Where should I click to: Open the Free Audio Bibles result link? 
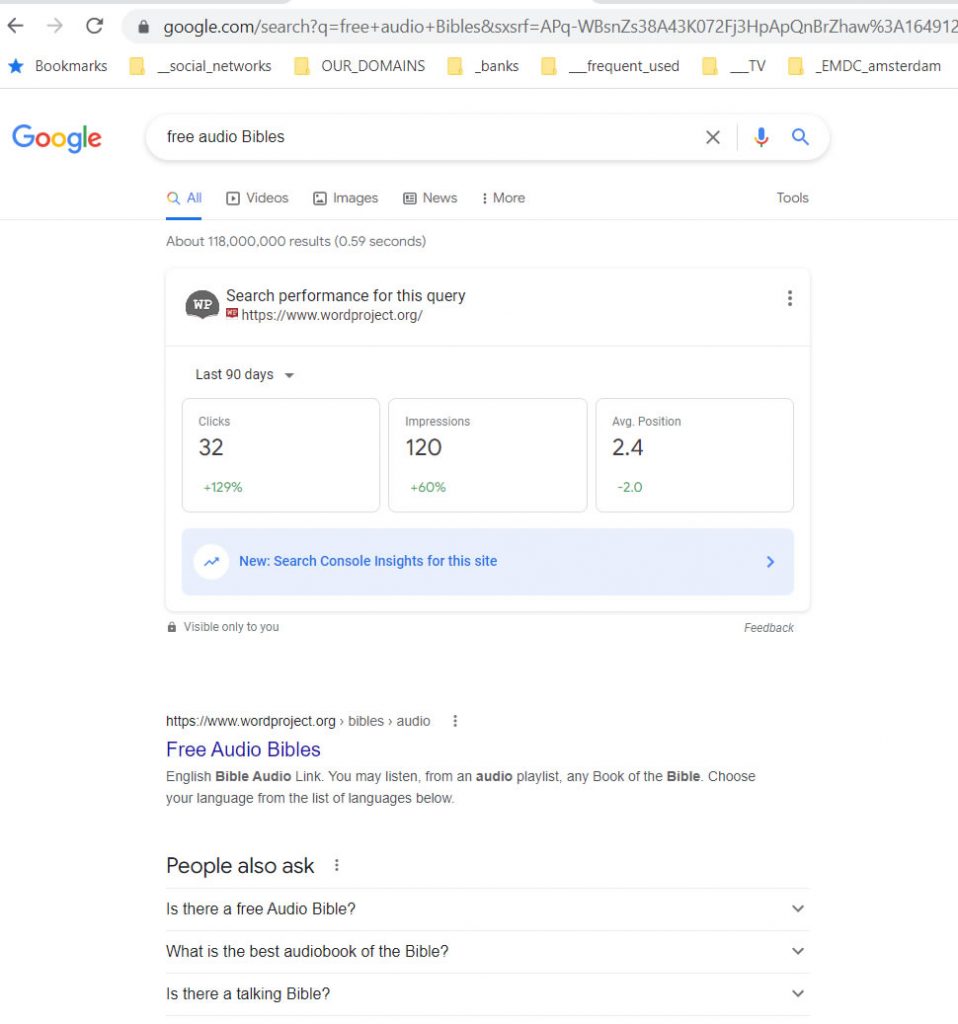tap(243, 749)
